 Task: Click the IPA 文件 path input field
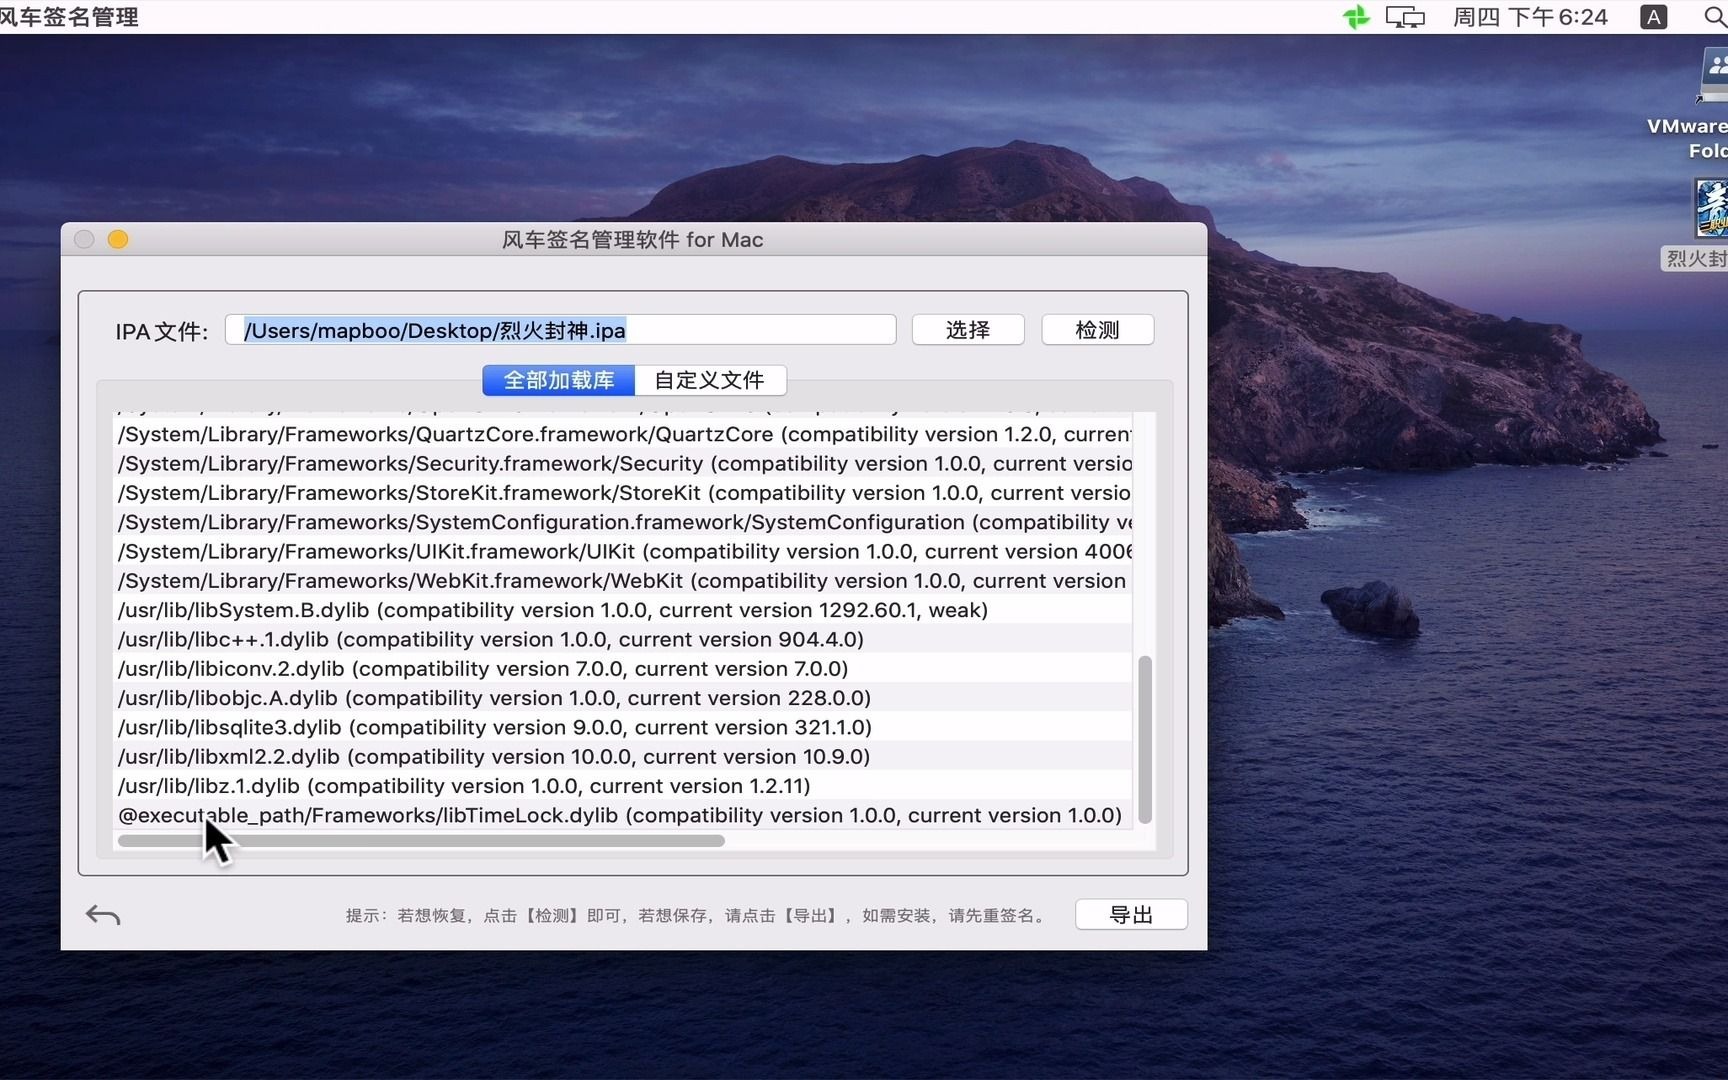[x=560, y=330]
